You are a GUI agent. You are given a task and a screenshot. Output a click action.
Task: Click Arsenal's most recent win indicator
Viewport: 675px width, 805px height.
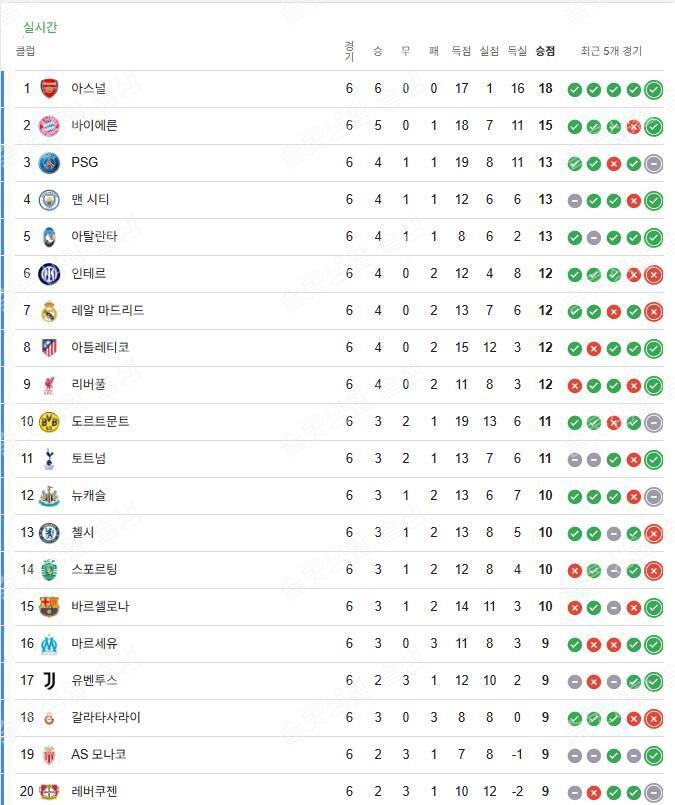click(653, 90)
